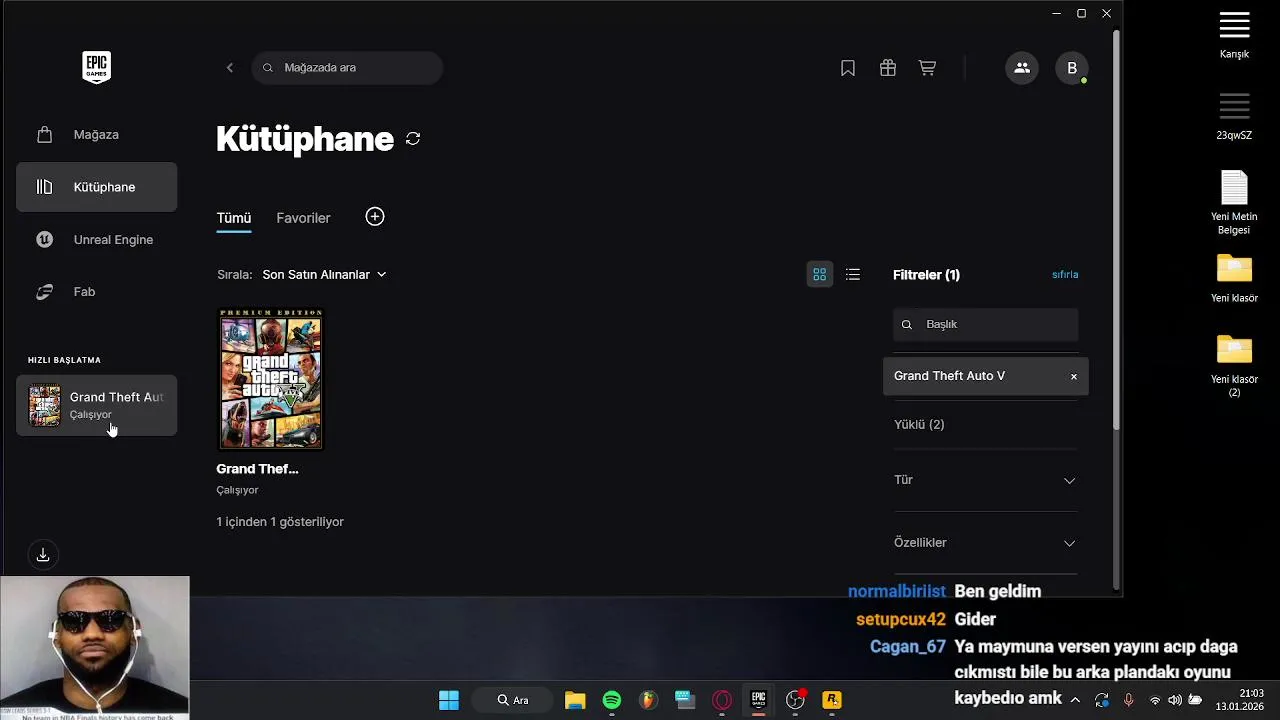
Task: Open File Explorer from the taskbar
Action: pyautogui.click(x=575, y=700)
